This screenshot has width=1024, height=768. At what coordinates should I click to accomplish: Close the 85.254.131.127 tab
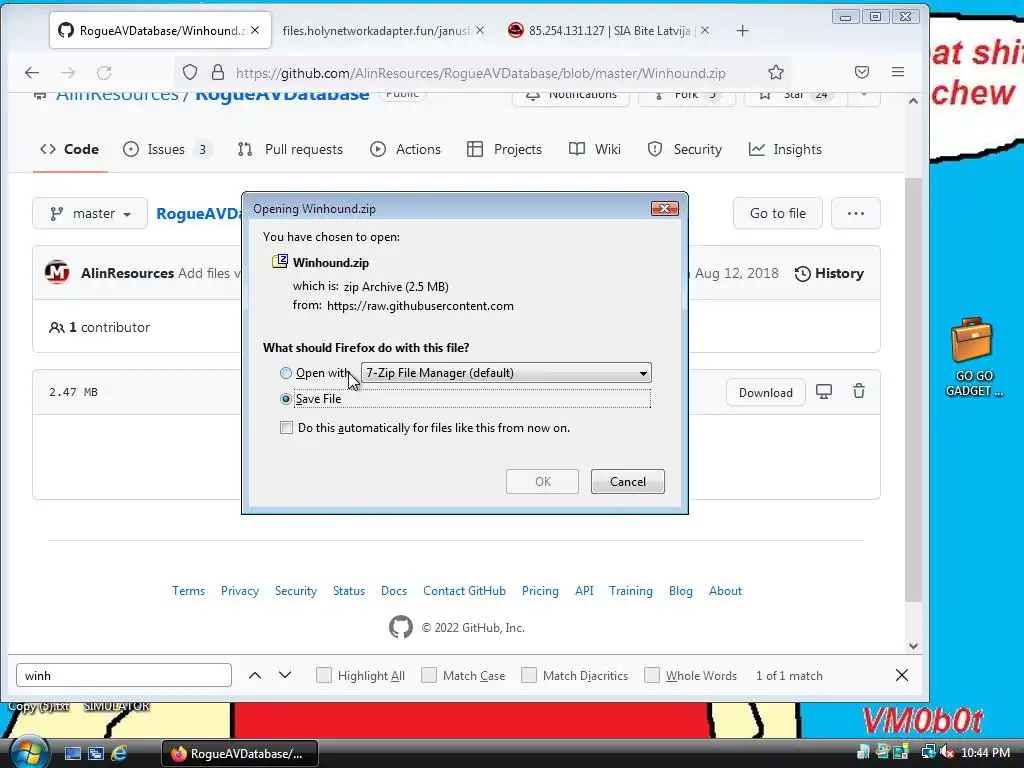(x=705, y=30)
